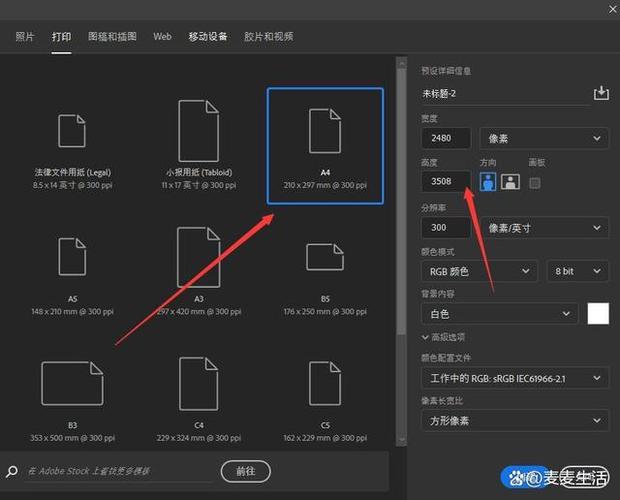Switch to the 移动设备 tab

click(x=208, y=37)
